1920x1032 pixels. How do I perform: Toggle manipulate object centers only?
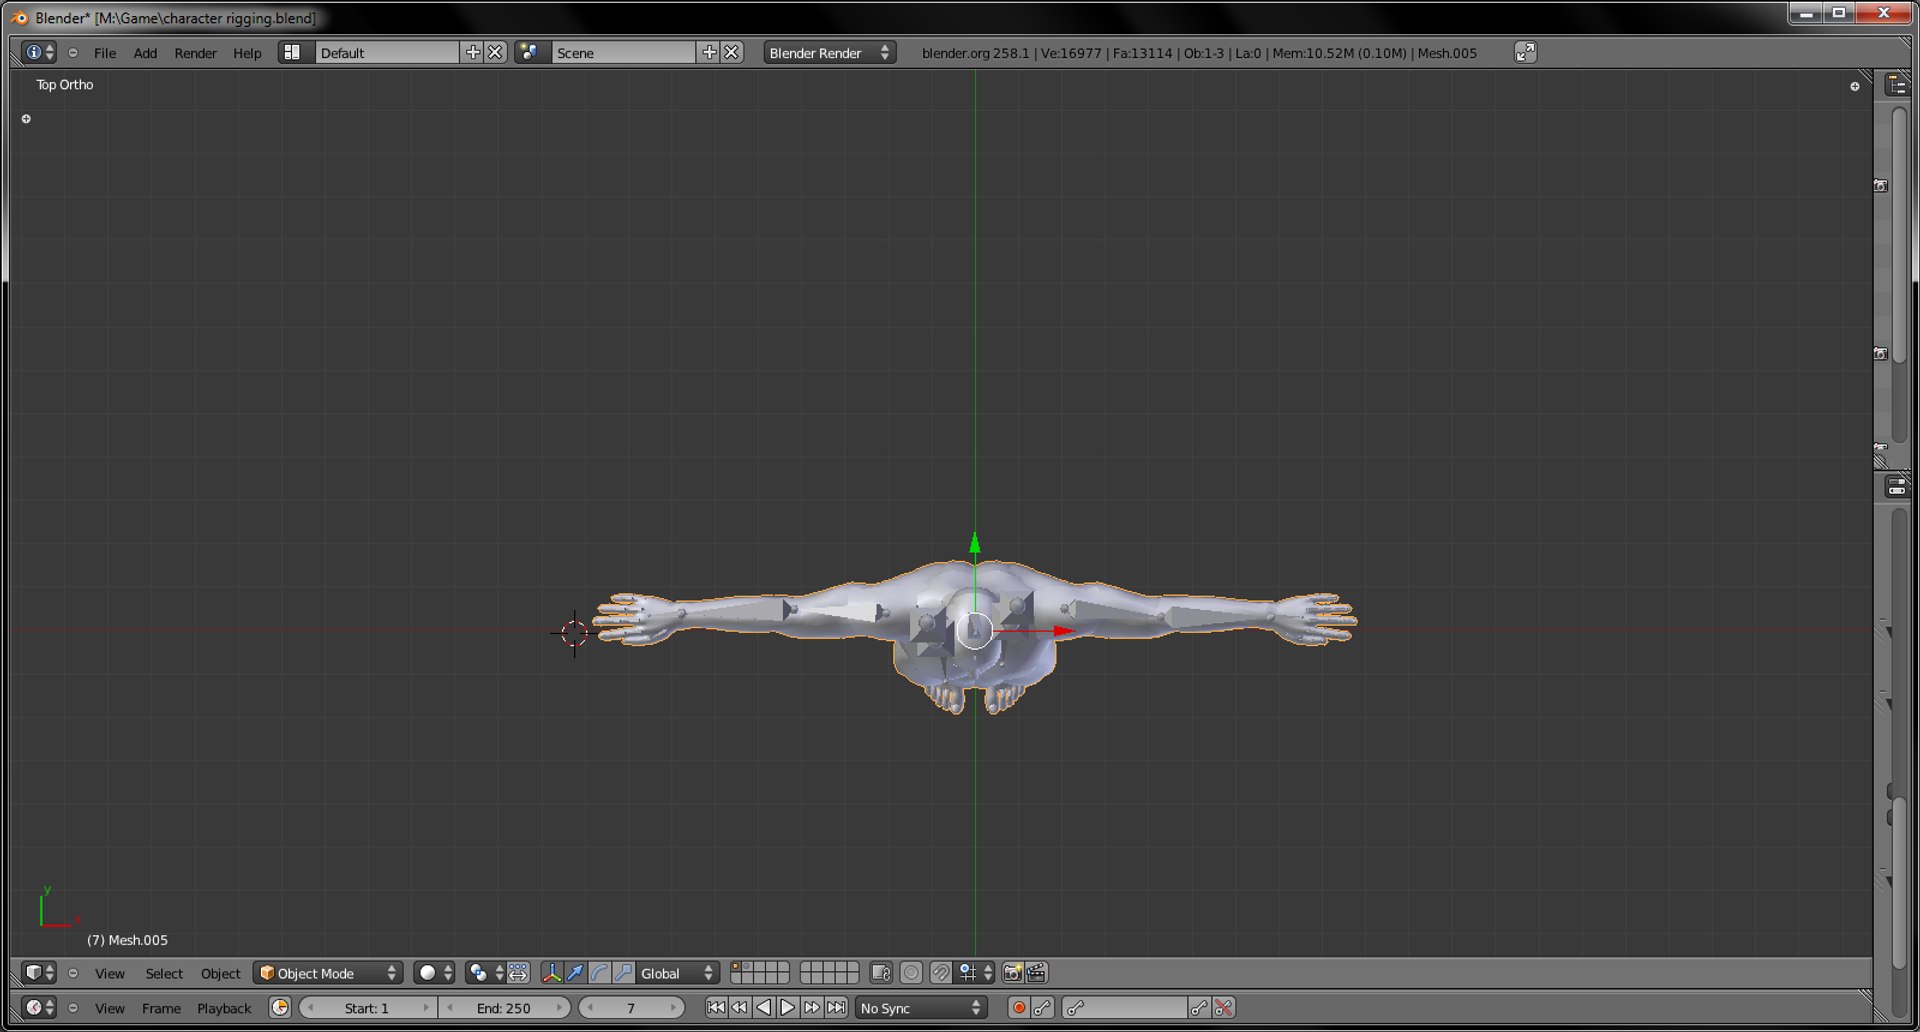click(518, 973)
